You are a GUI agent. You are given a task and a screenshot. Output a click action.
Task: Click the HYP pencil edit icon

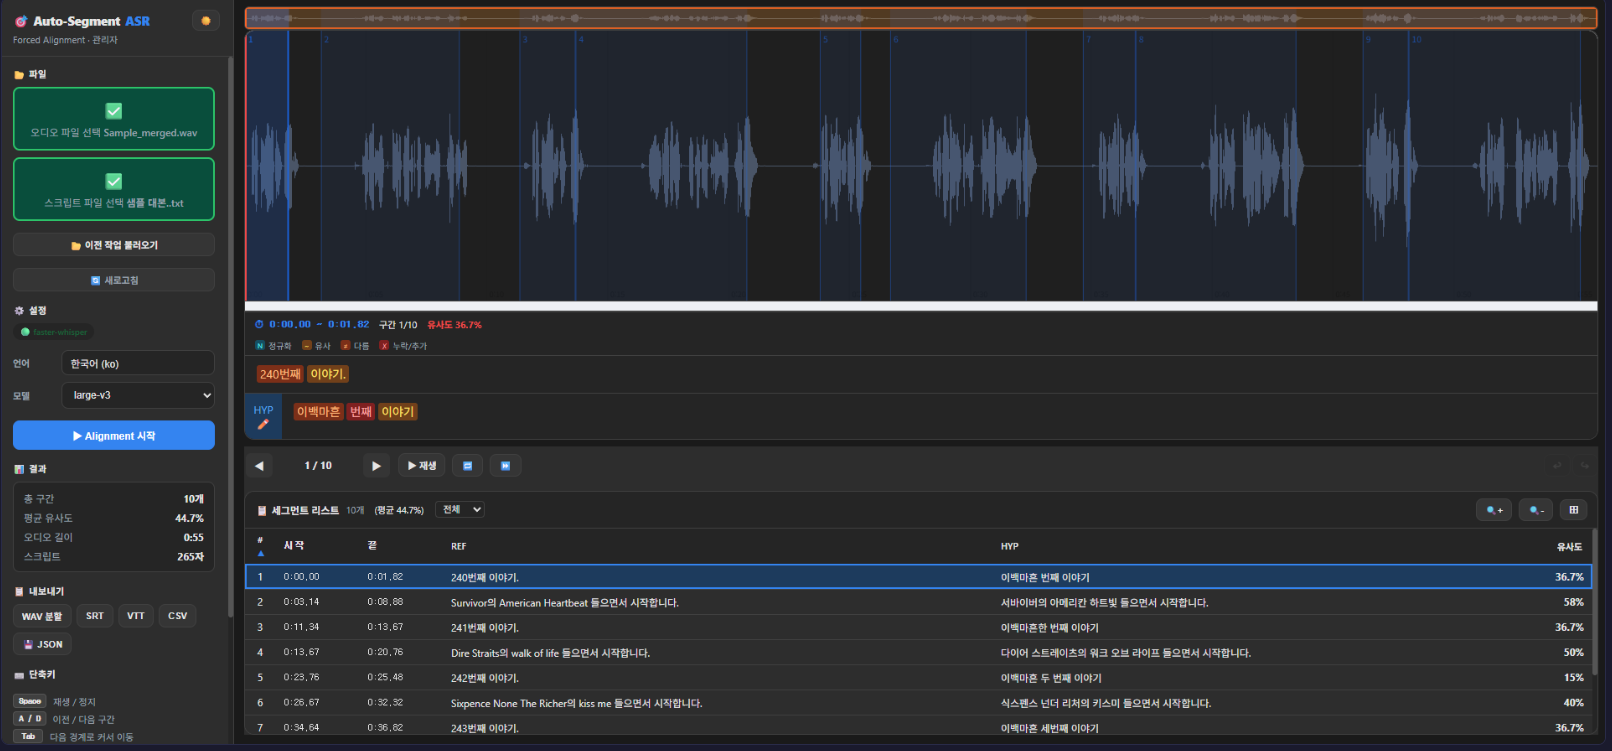tap(263, 425)
